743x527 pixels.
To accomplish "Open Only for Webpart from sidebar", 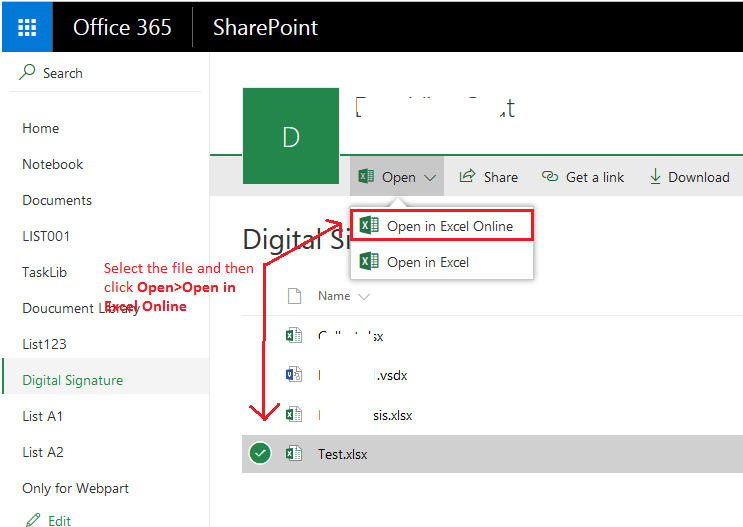I will click(75, 488).
